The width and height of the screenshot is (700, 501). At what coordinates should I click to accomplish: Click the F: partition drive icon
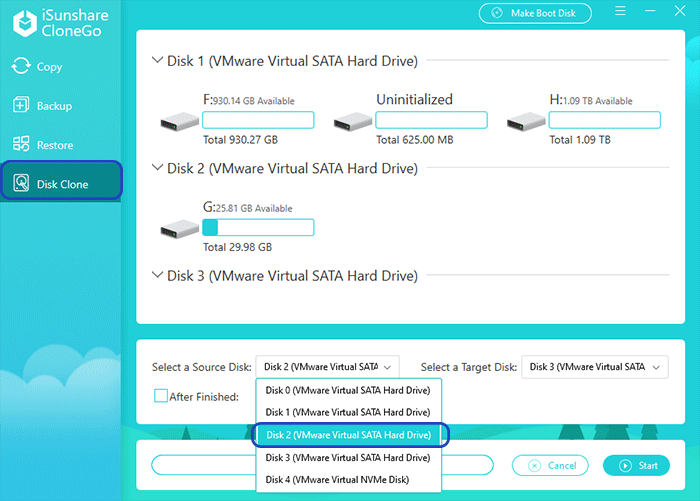coord(179,122)
